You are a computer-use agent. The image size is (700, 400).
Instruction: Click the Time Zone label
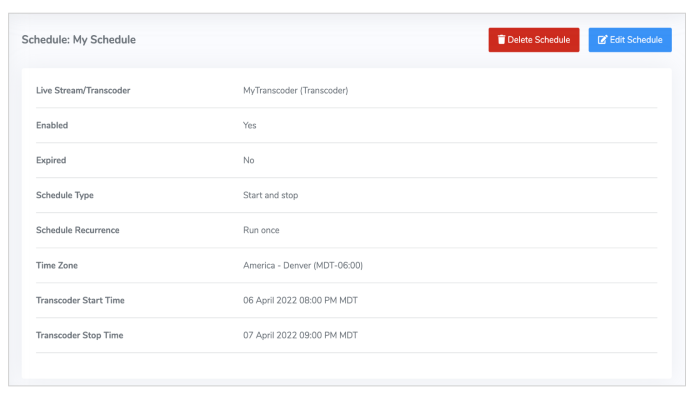coord(56,265)
